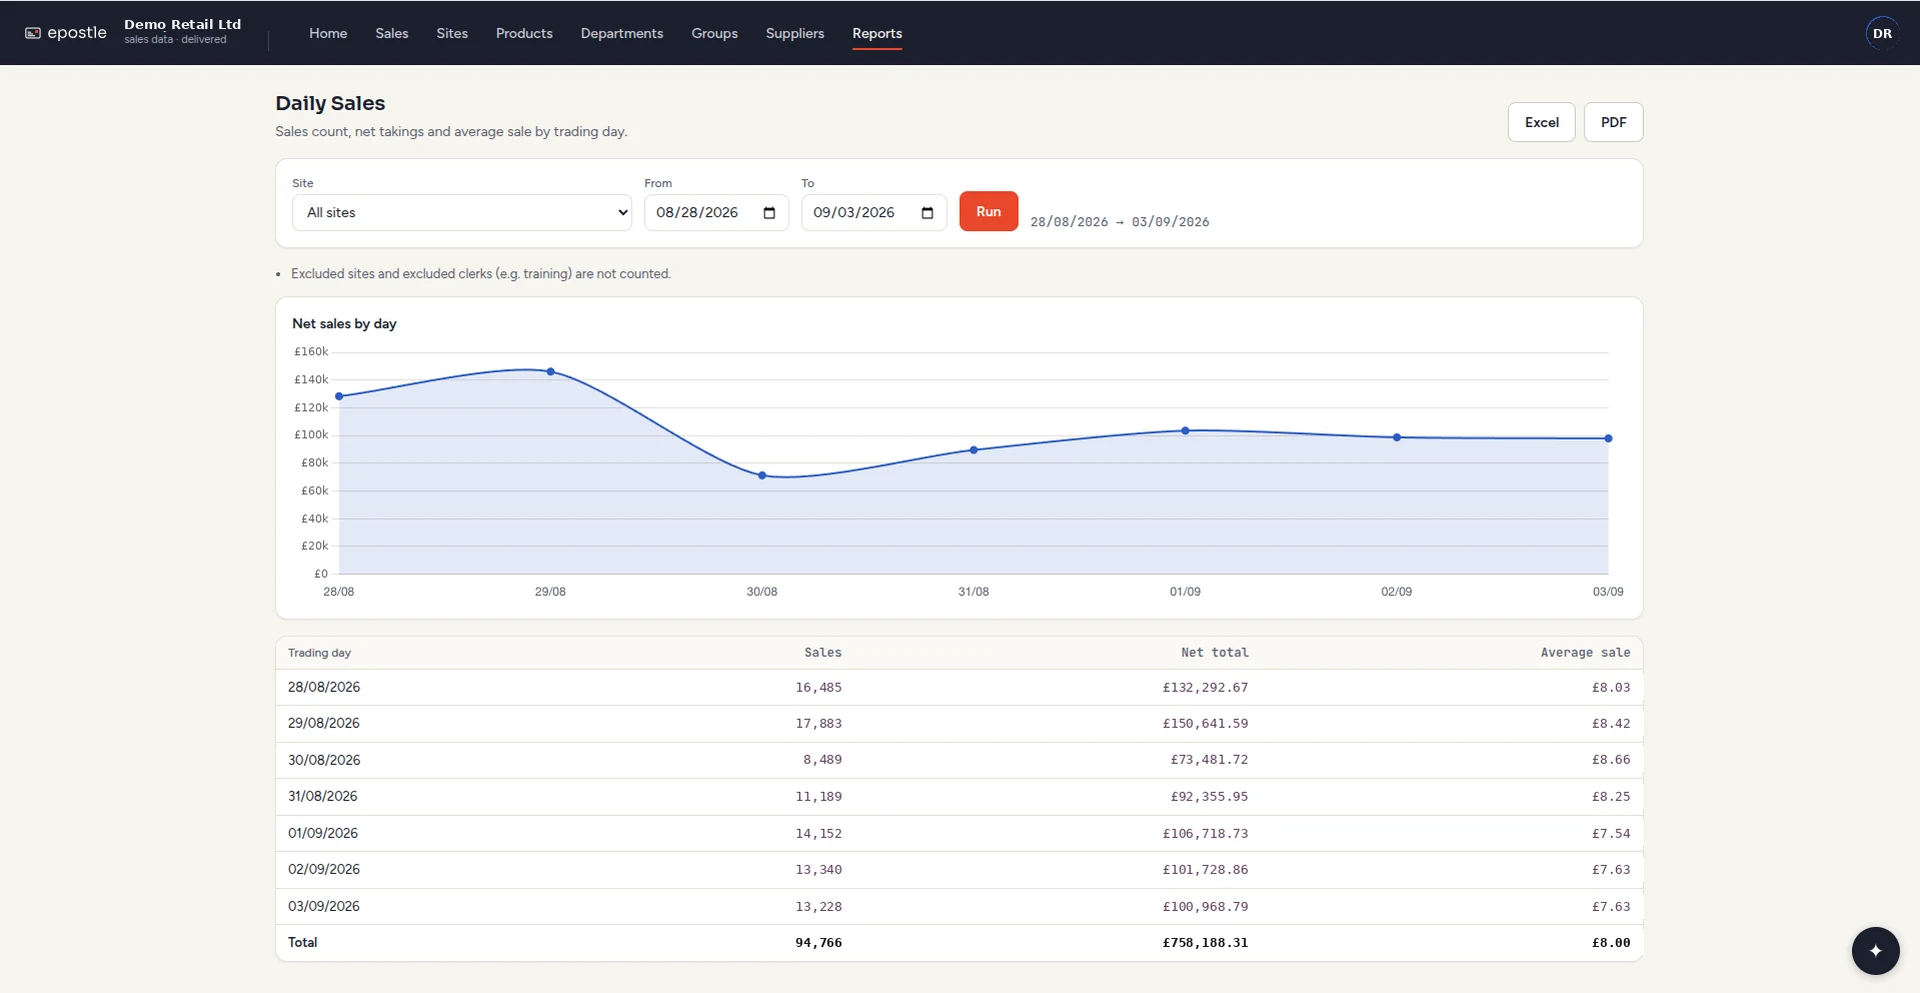This screenshot has width=1920, height=993.
Task: Click the Total row label
Action: click(x=302, y=942)
